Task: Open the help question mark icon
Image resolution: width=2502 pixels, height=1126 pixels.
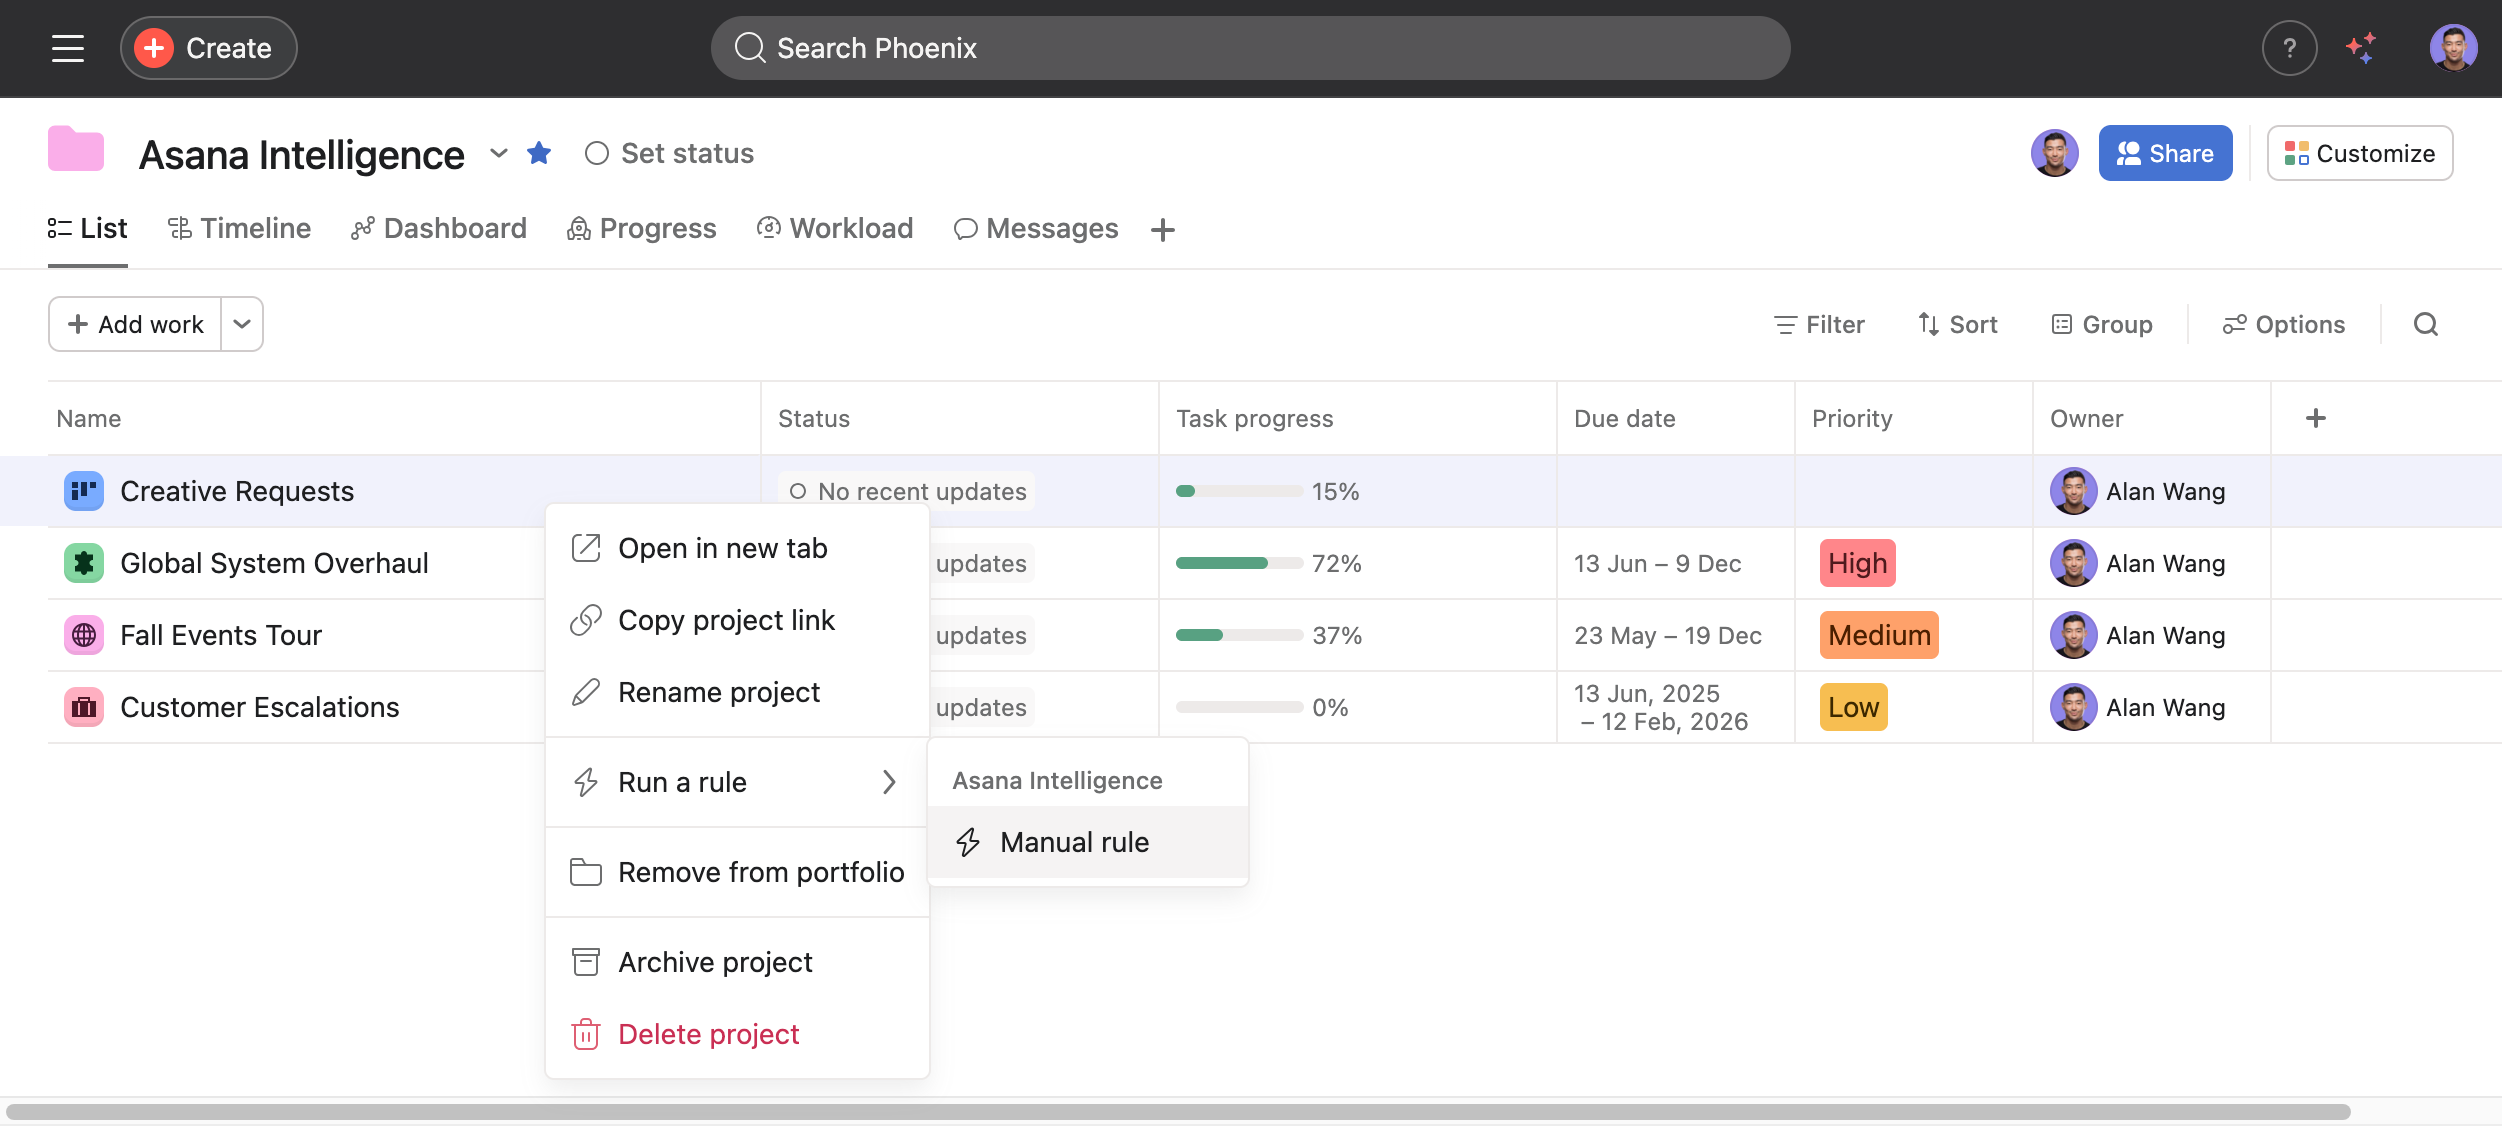Action: click(x=2289, y=48)
